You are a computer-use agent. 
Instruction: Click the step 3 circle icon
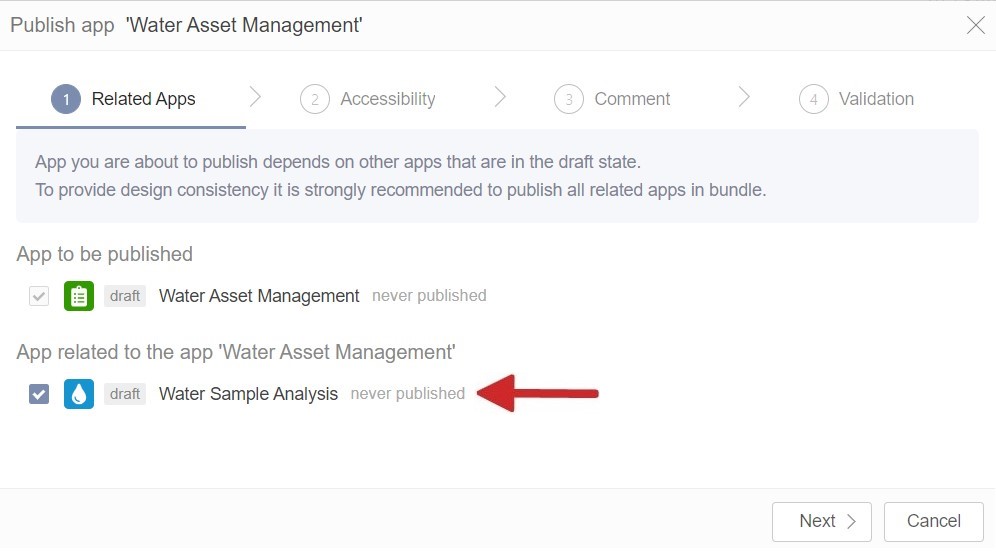point(569,99)
